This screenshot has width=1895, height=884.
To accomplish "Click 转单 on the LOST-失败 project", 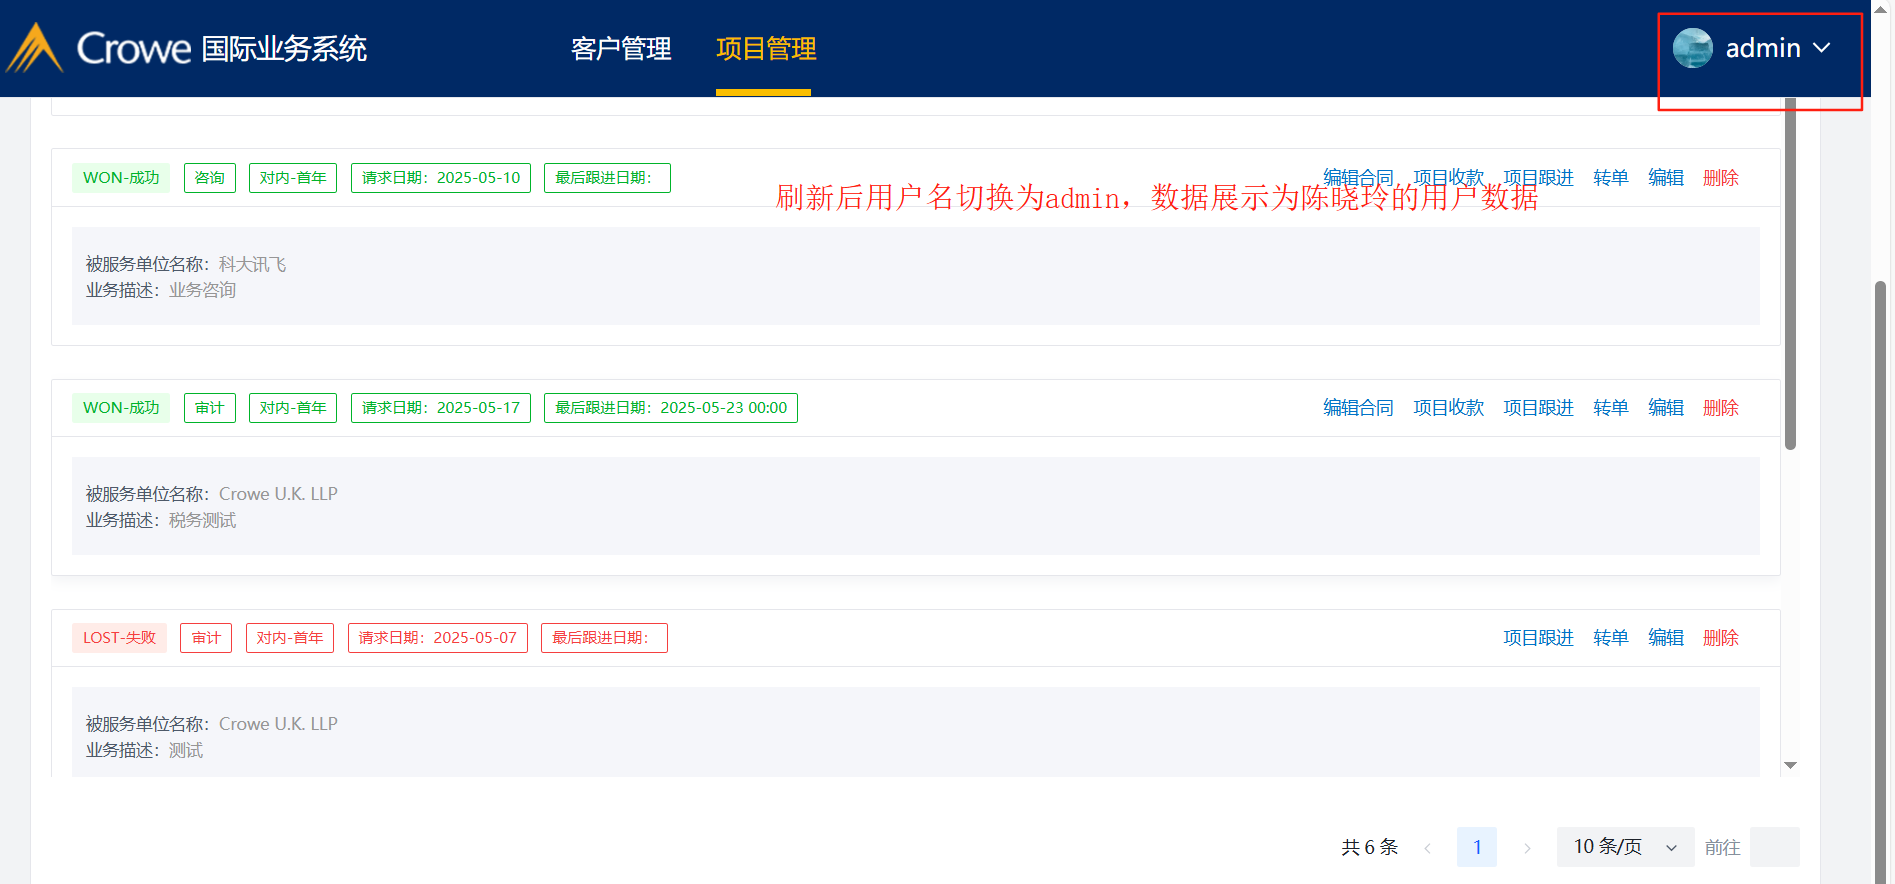I will coord(1611,638).
